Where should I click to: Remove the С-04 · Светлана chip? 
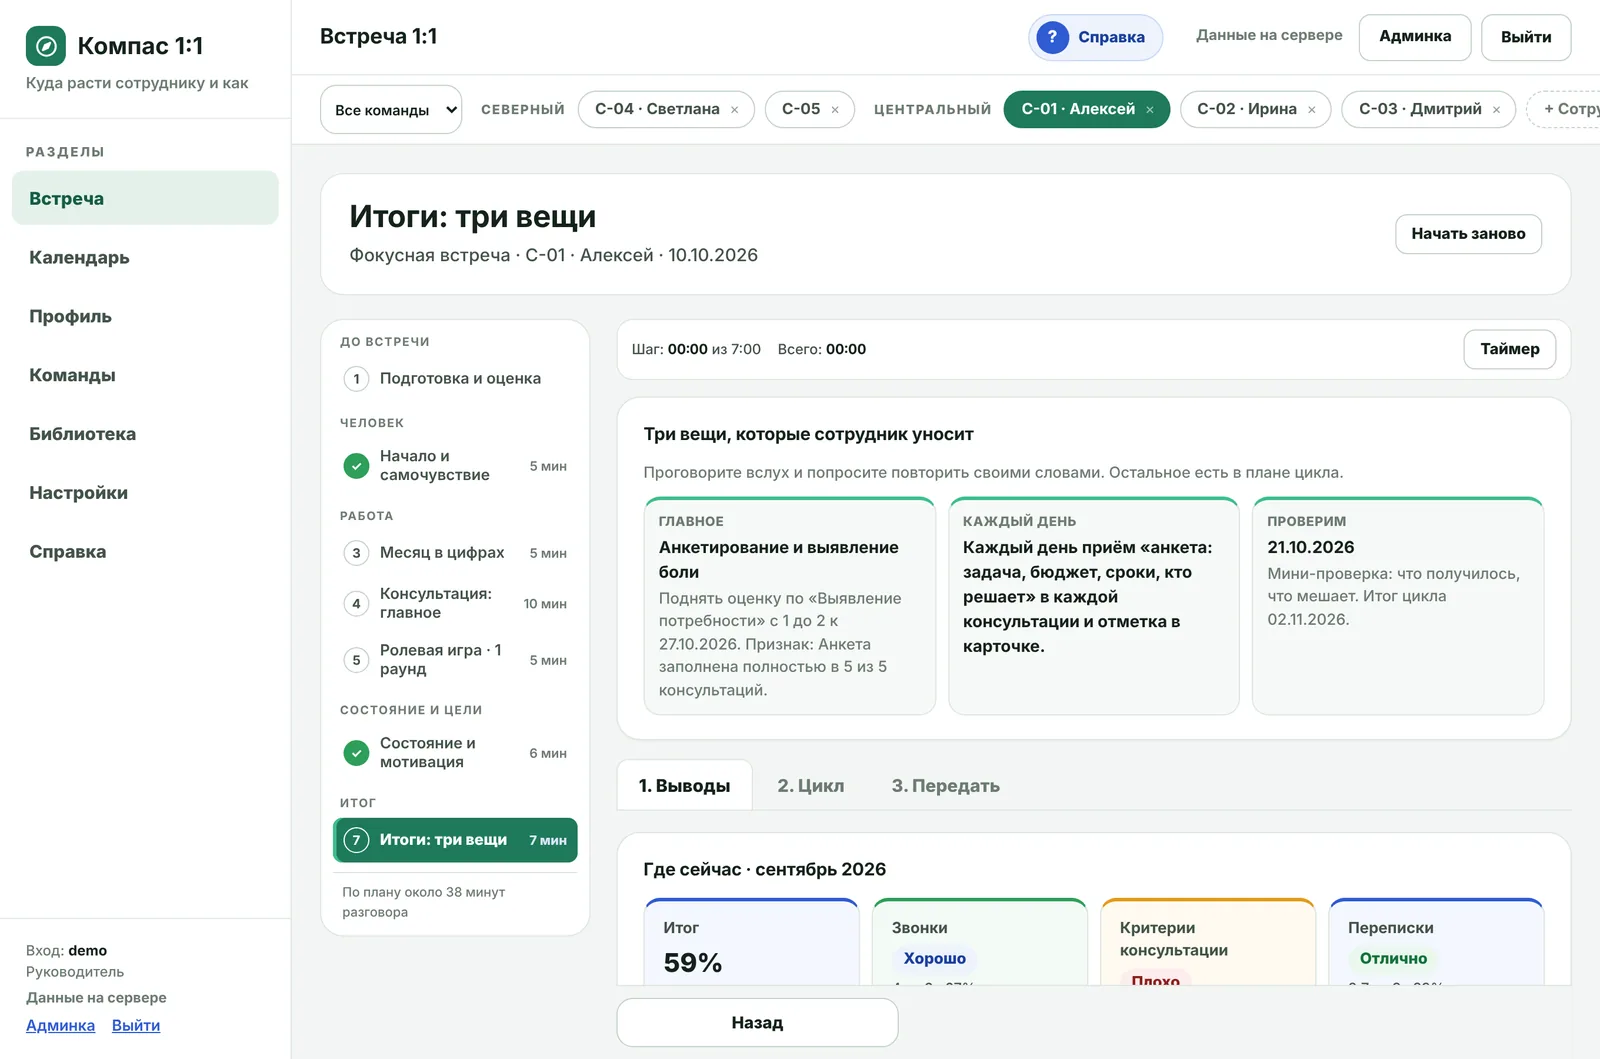734,110
